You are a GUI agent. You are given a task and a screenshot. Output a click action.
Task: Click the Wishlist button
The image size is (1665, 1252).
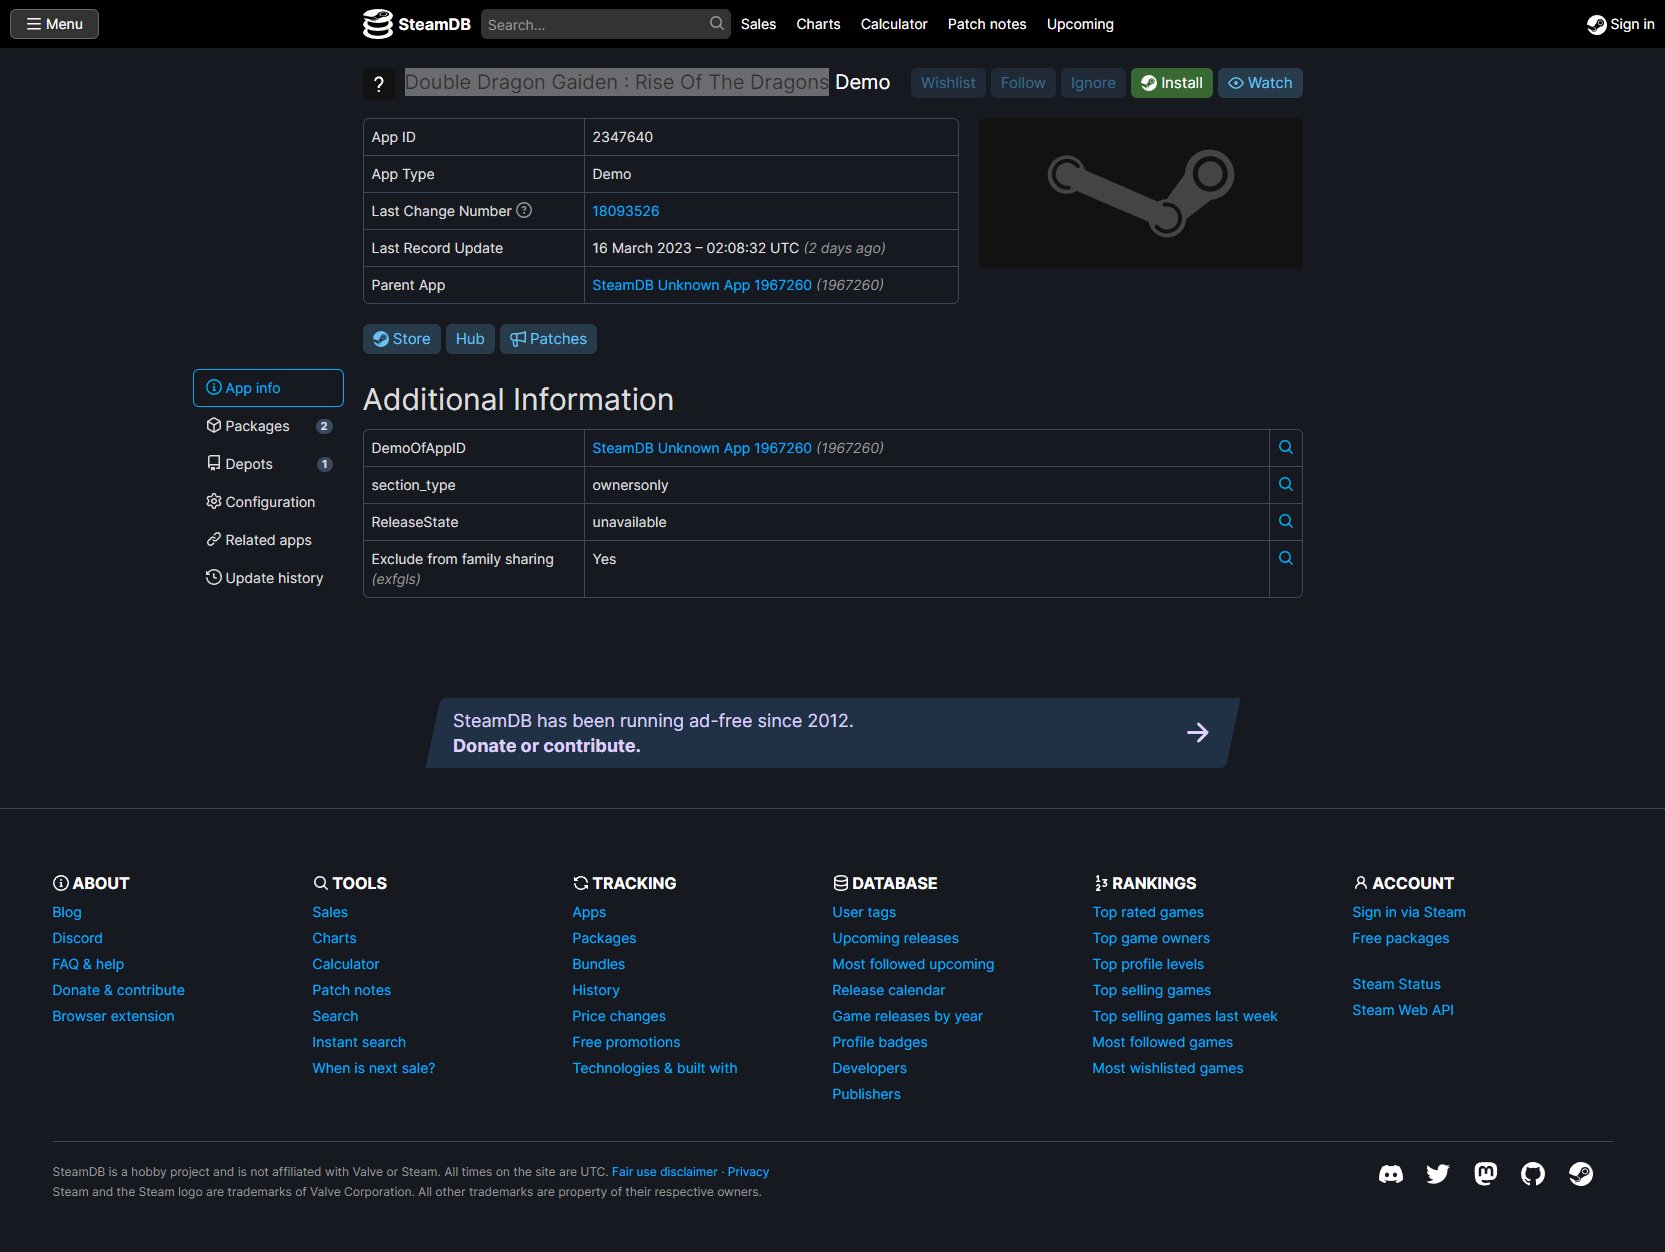(x=948, y=83)
